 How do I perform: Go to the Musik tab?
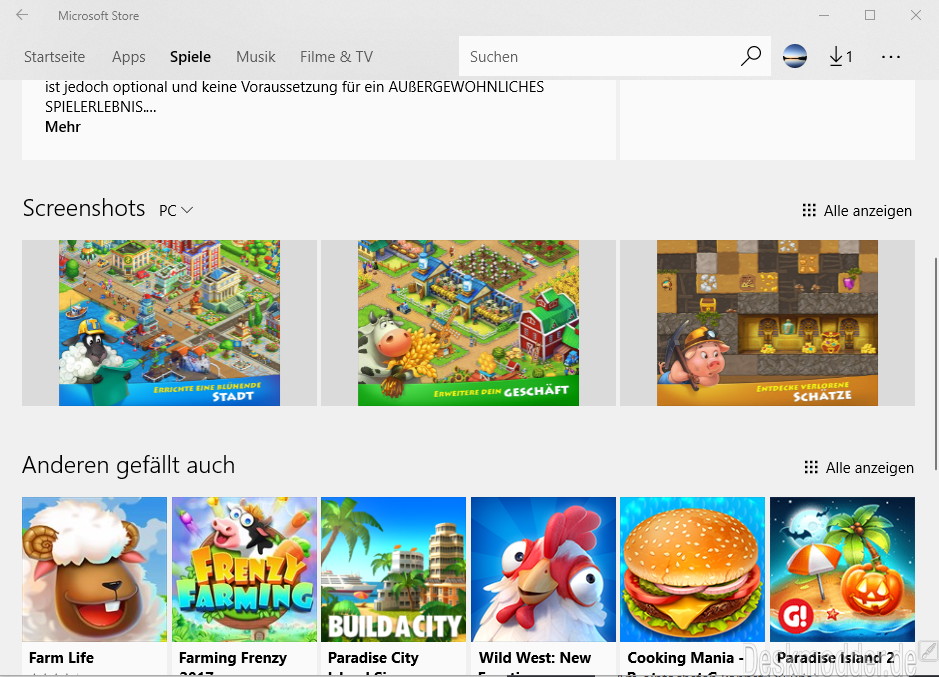(x=256, y=57)
